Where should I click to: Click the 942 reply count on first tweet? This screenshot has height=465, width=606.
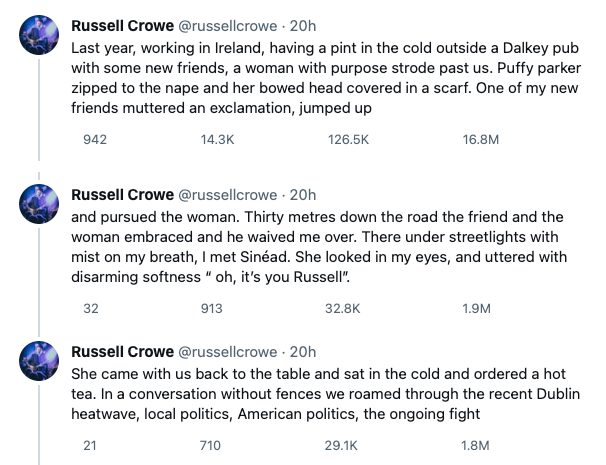click(94, 141)
